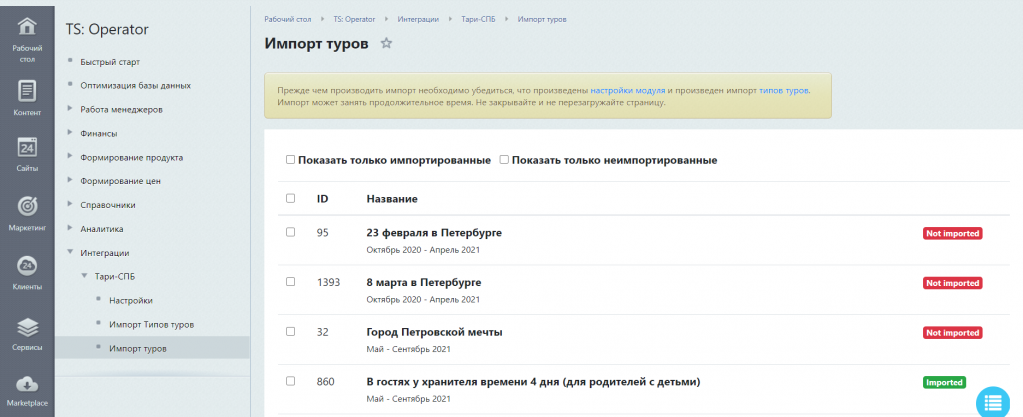Go to Рабочий стол breadcrumb
This screenshot has height=417, width=1023.
pyautogui.click(x=288, y=20)
